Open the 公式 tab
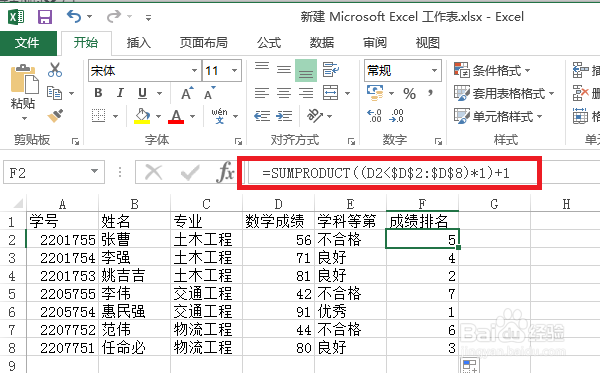The image size is (600, 373). [269, 43]
